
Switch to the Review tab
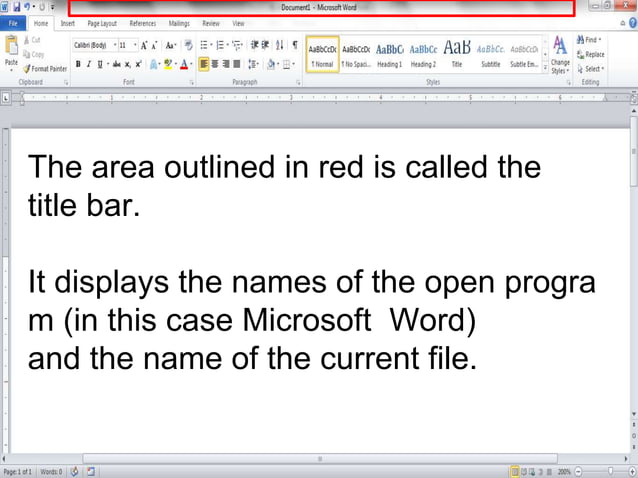coord(211,24)
